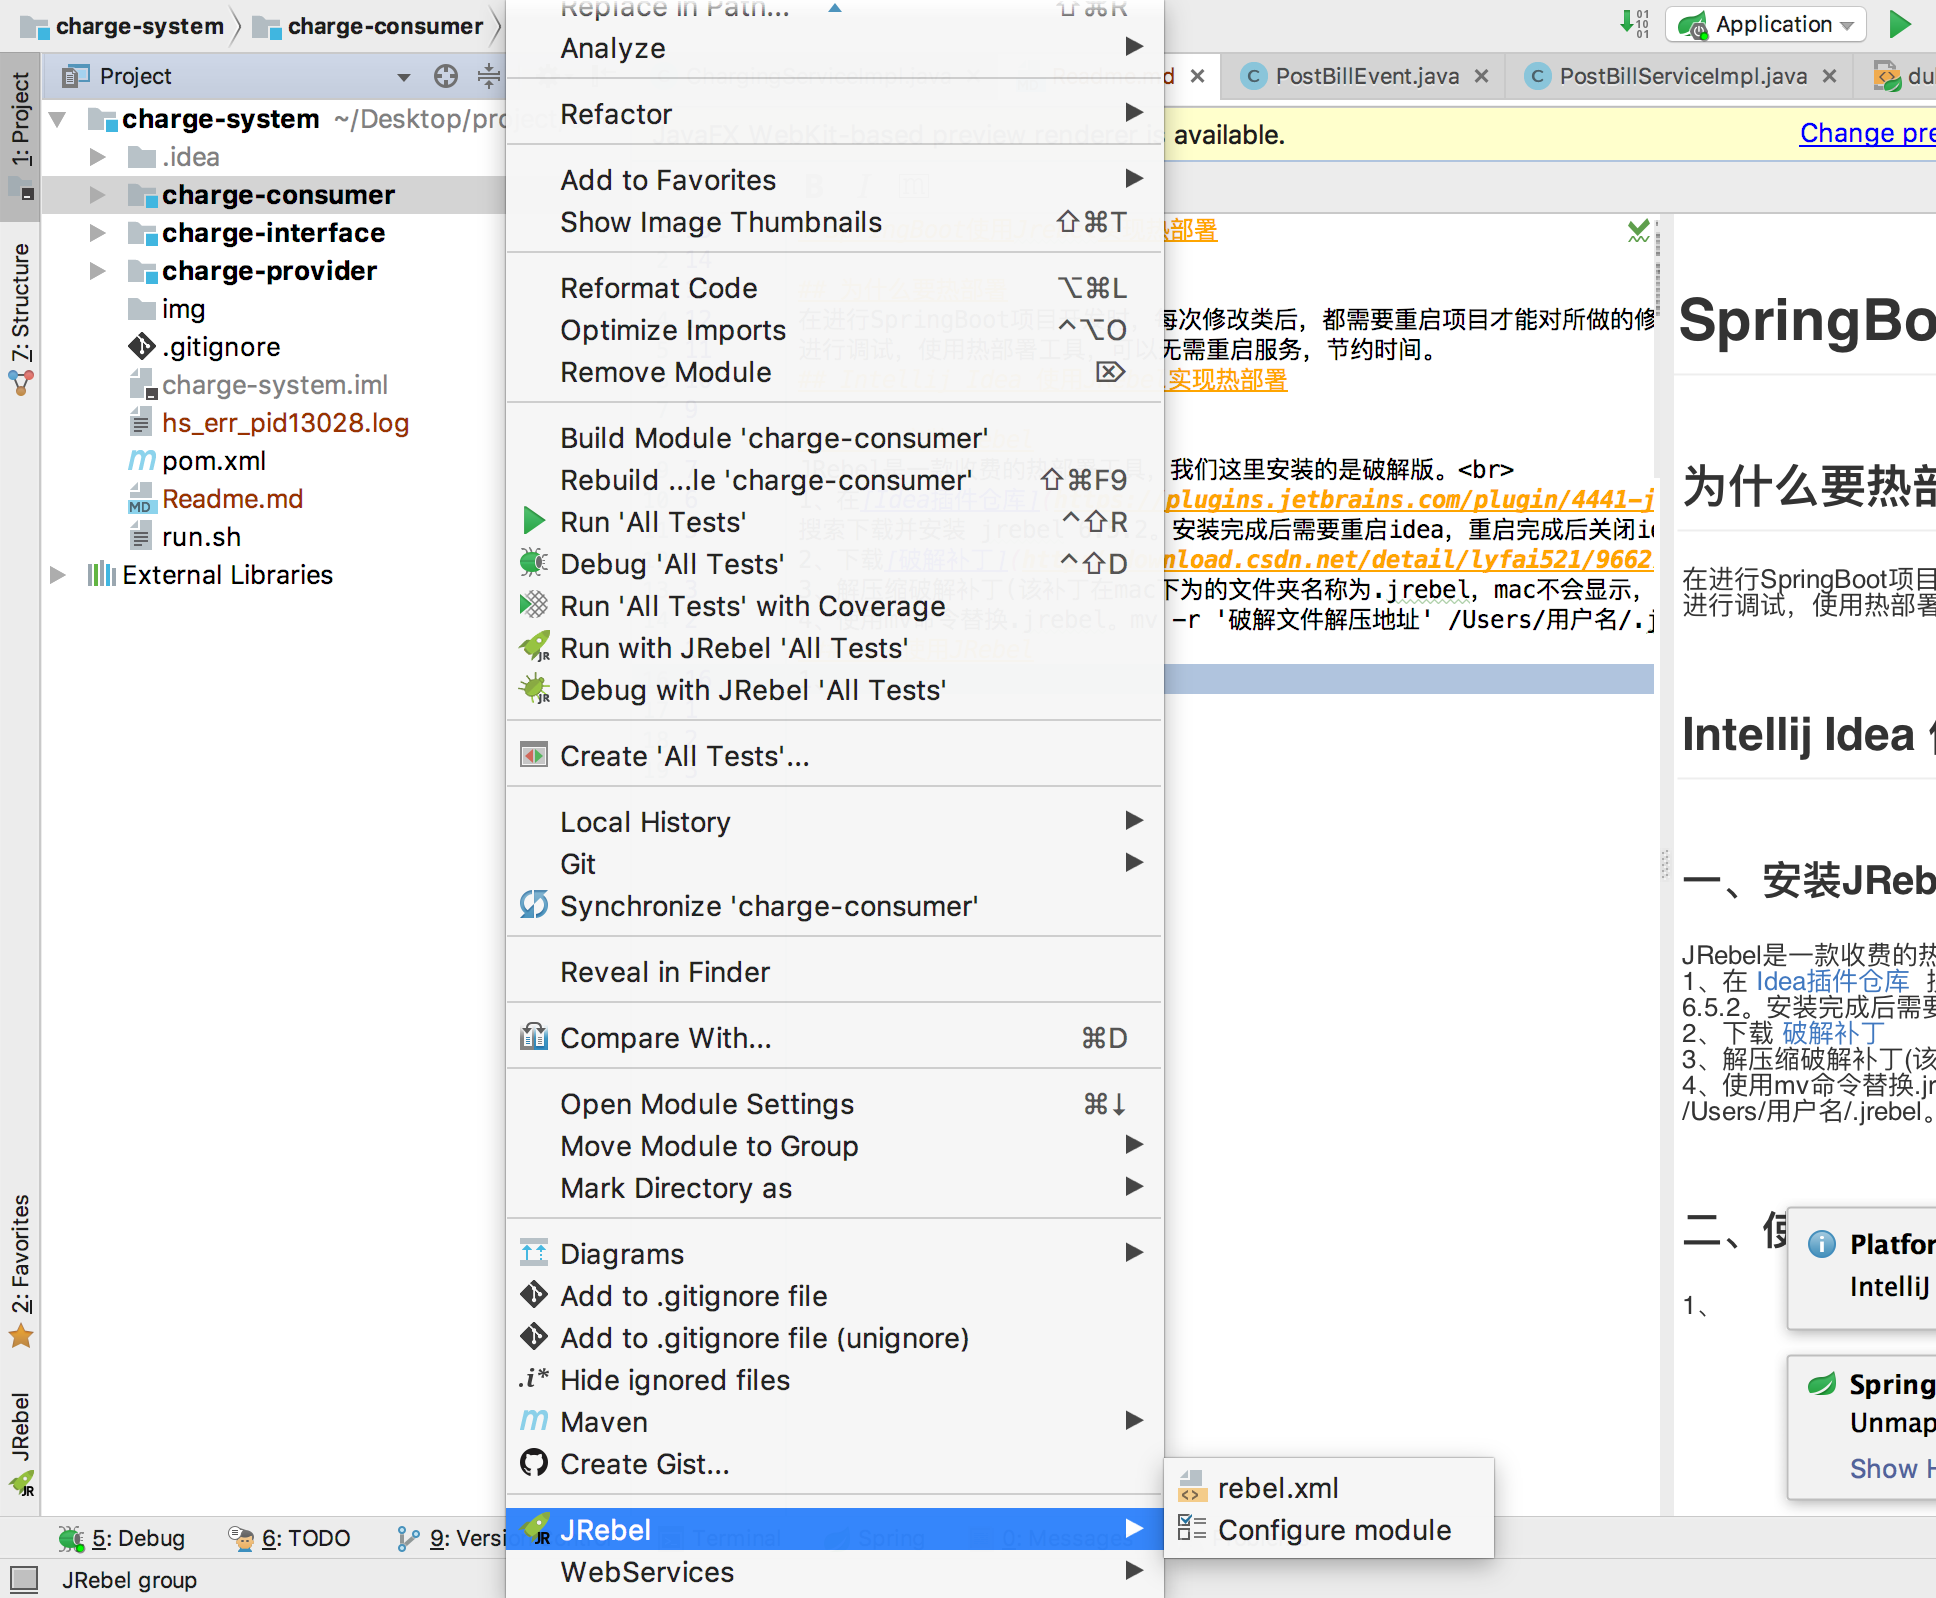
Task: Open the 1: Project tool window tab
Action: click(20, 136)
